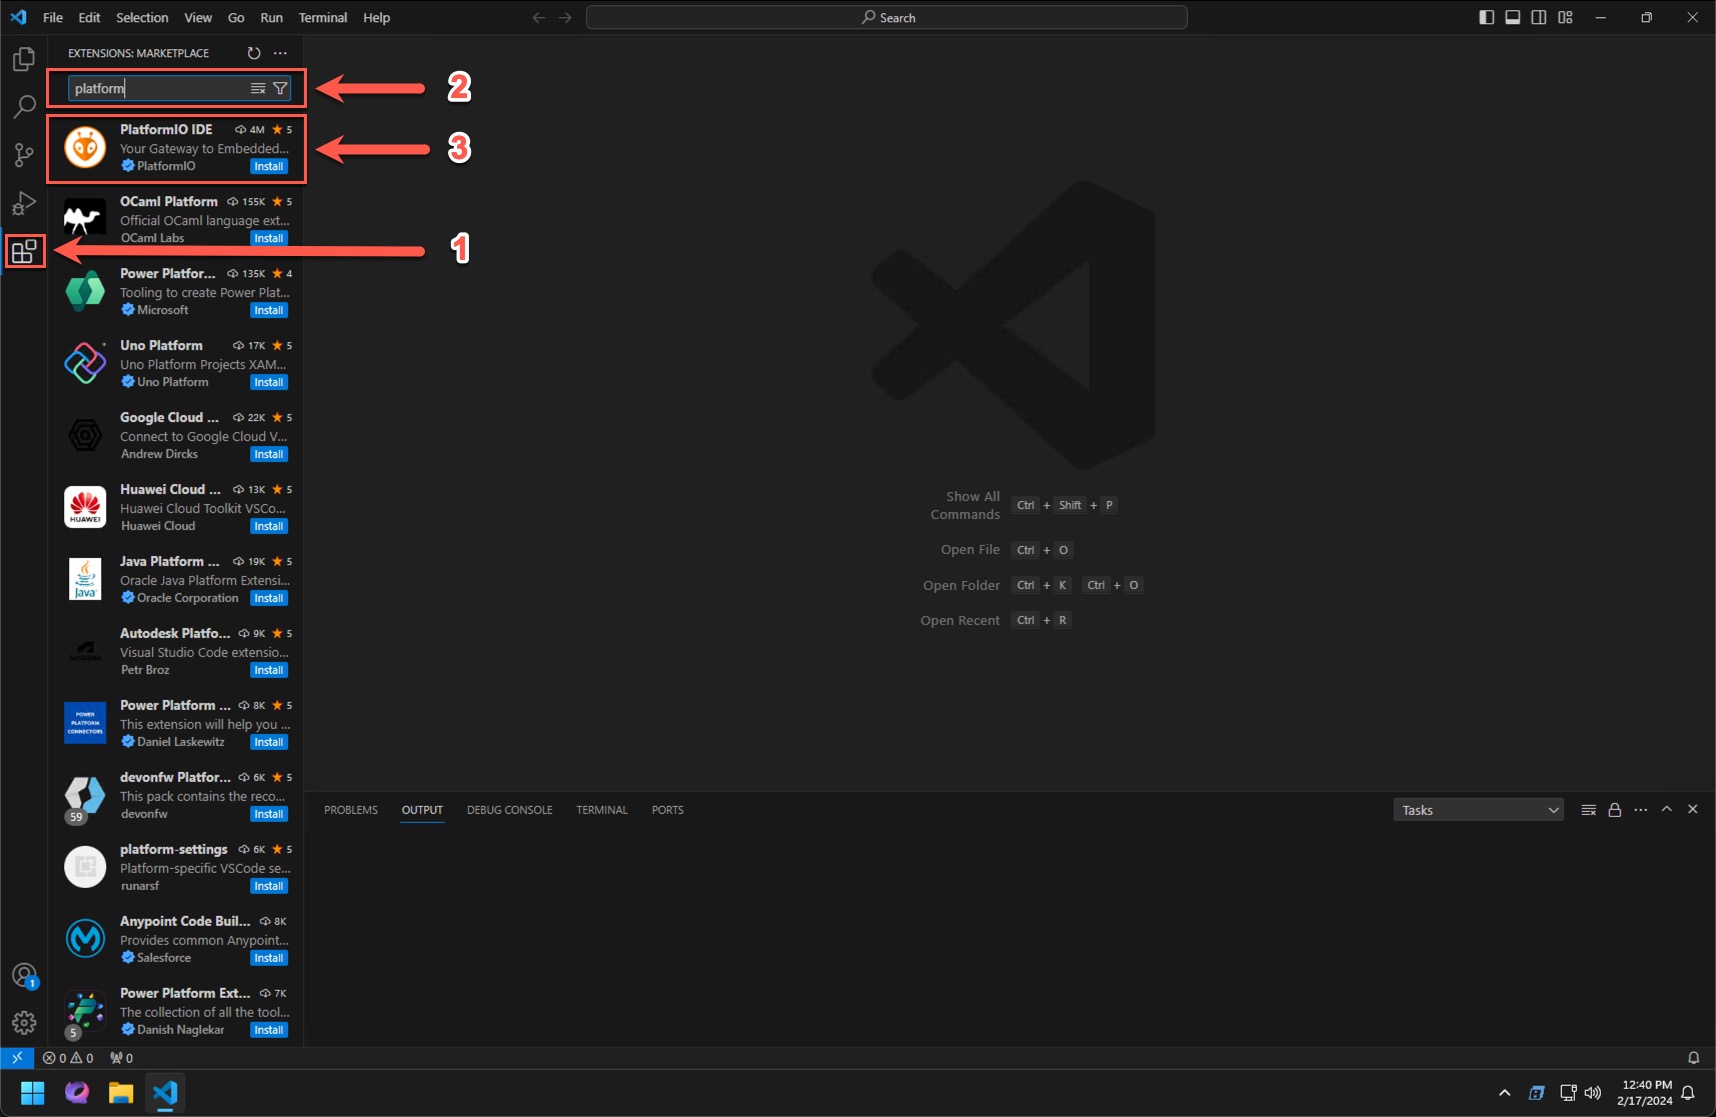Go forward with the navigation arrow

(x=565, y=17)
